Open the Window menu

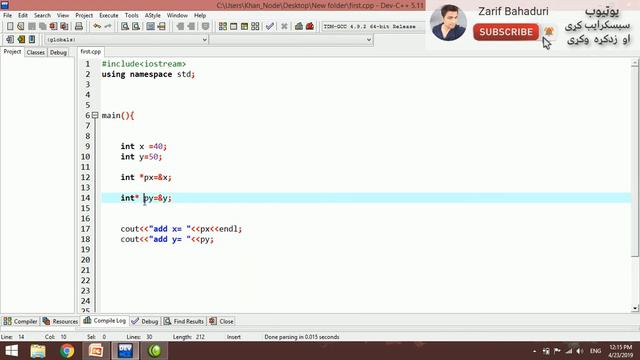click(177, 16)
